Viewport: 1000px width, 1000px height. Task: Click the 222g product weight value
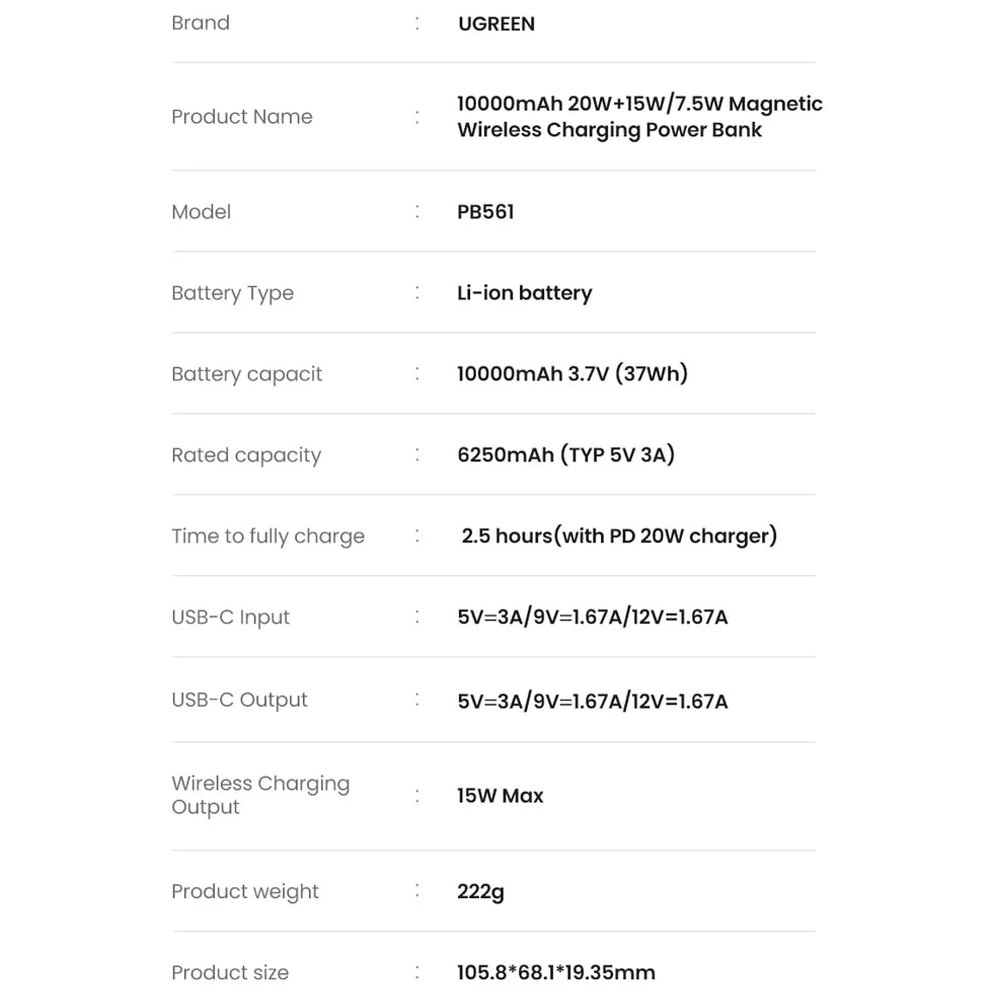[x=480, y=892]
